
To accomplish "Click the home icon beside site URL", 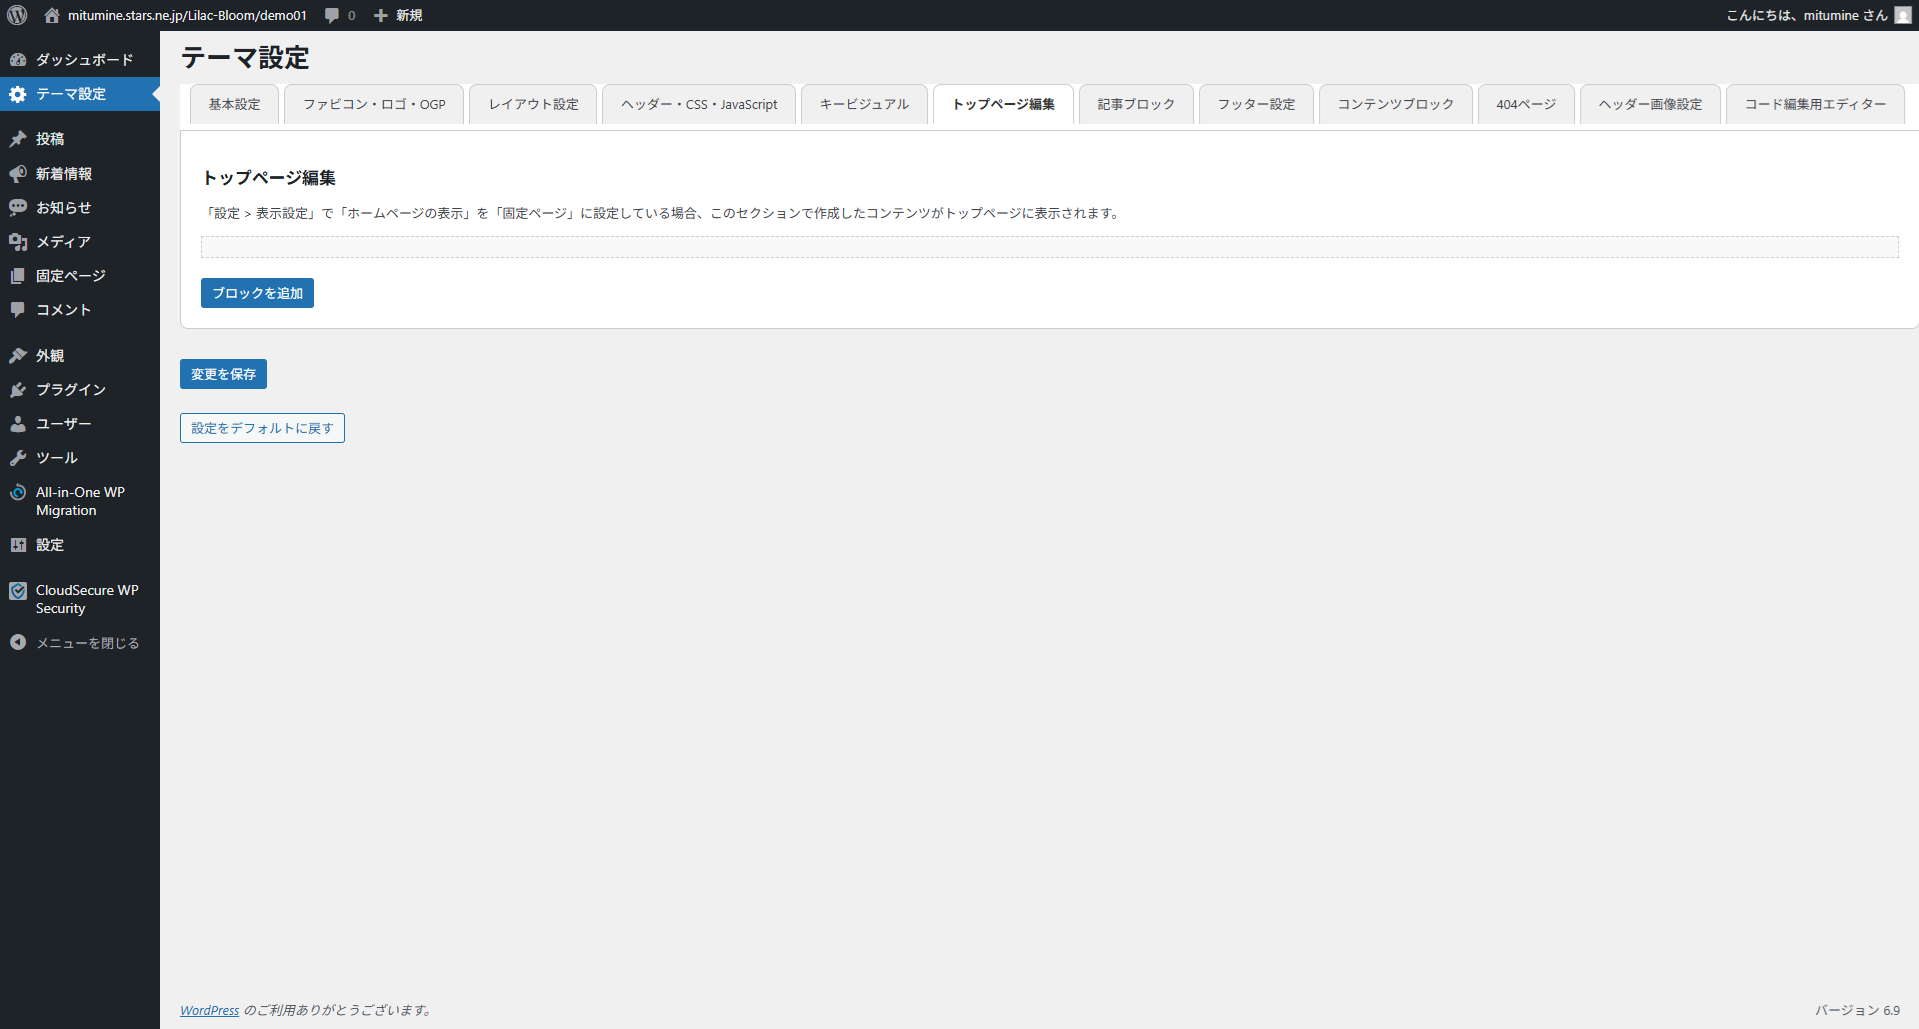I will [52, 15].
